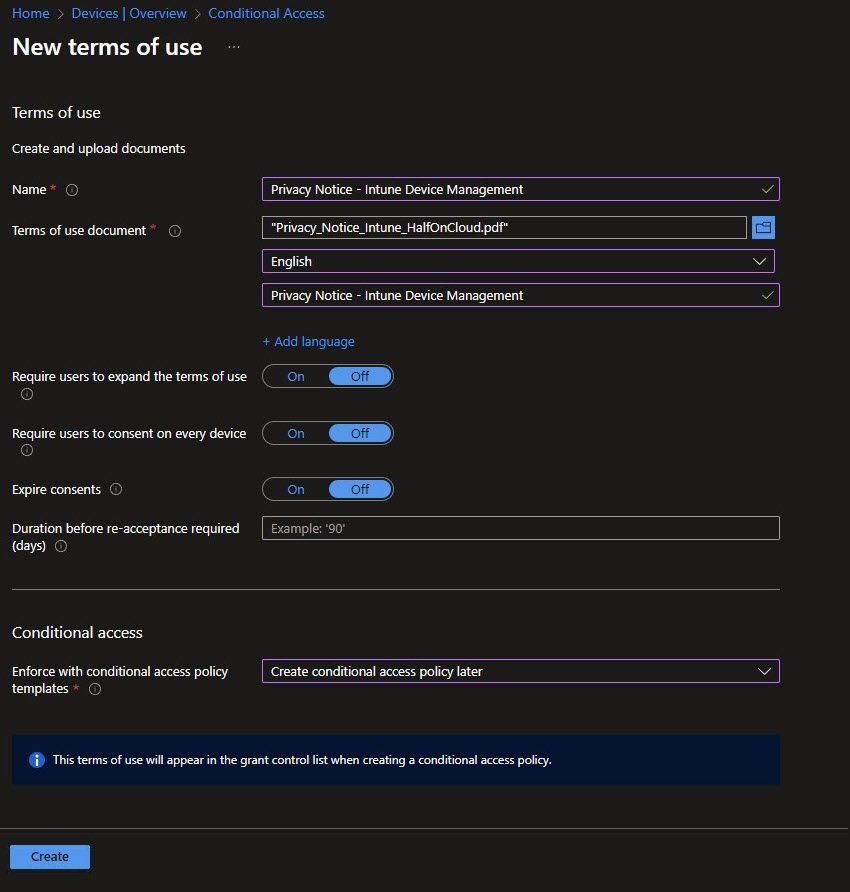Turn On require consent on every device
This screenshot has width=850, height=892.
tap(296, 433)
